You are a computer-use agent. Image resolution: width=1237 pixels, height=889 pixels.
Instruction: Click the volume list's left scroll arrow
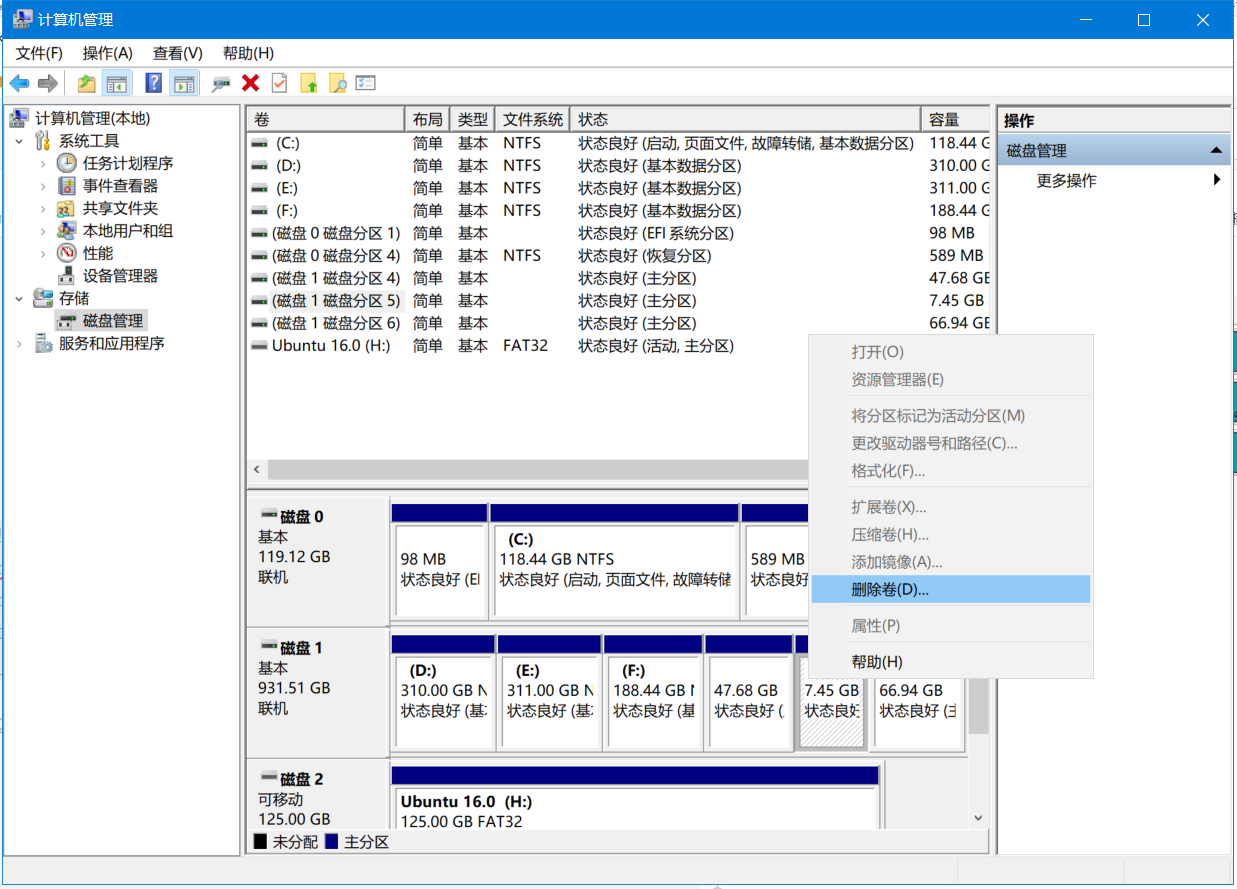pos(257,470)
